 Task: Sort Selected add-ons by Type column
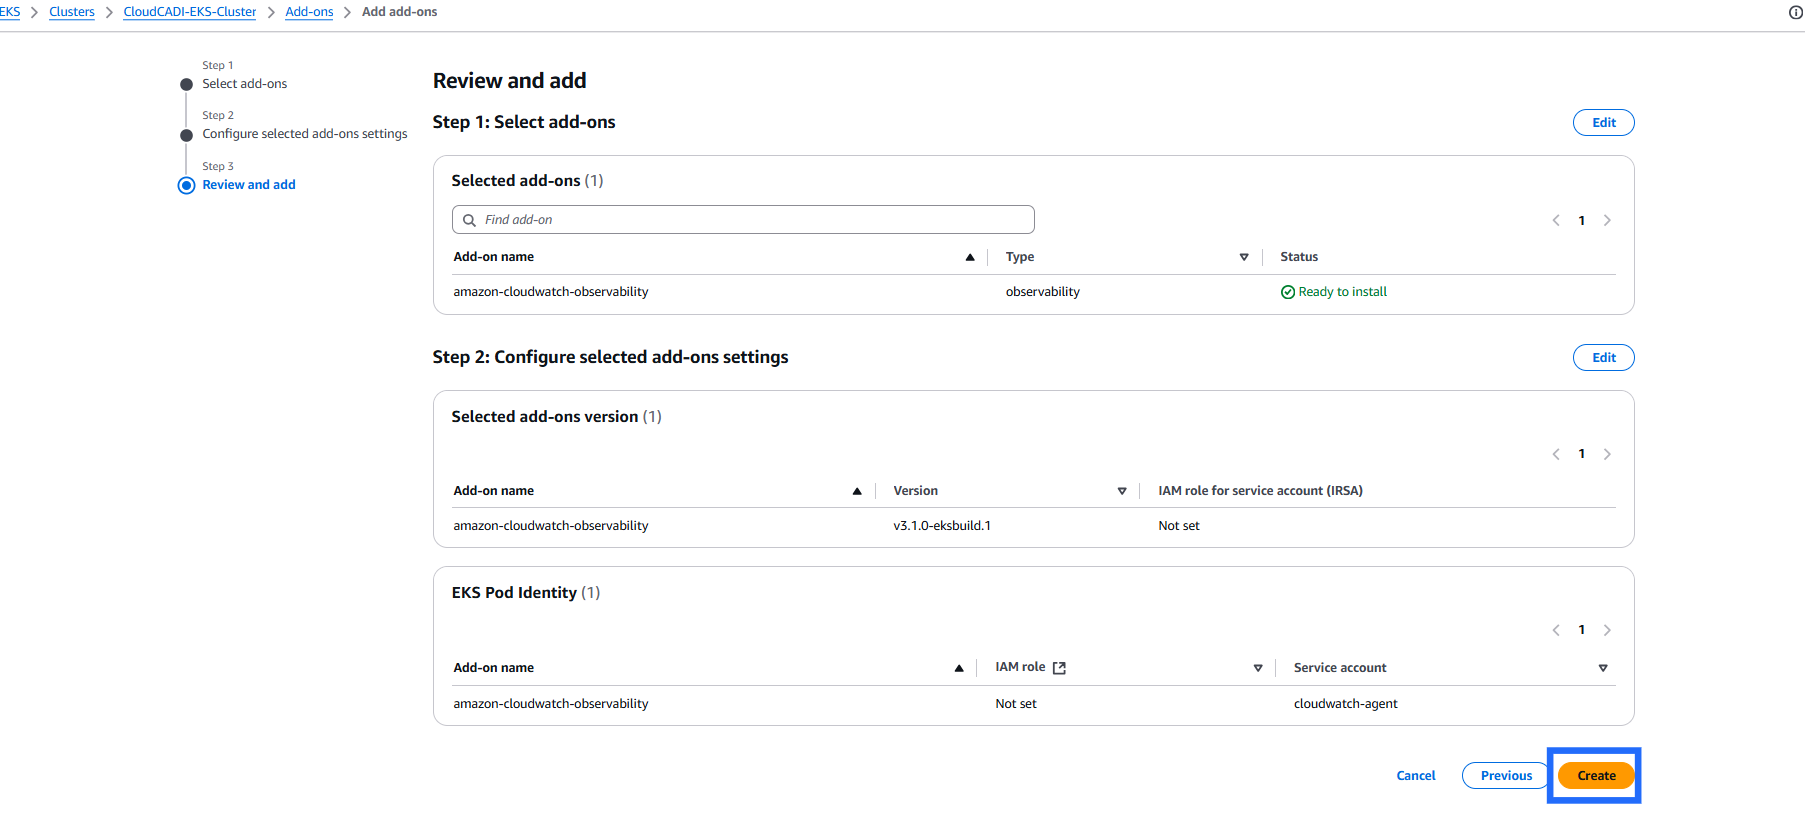coord(1244,257)
